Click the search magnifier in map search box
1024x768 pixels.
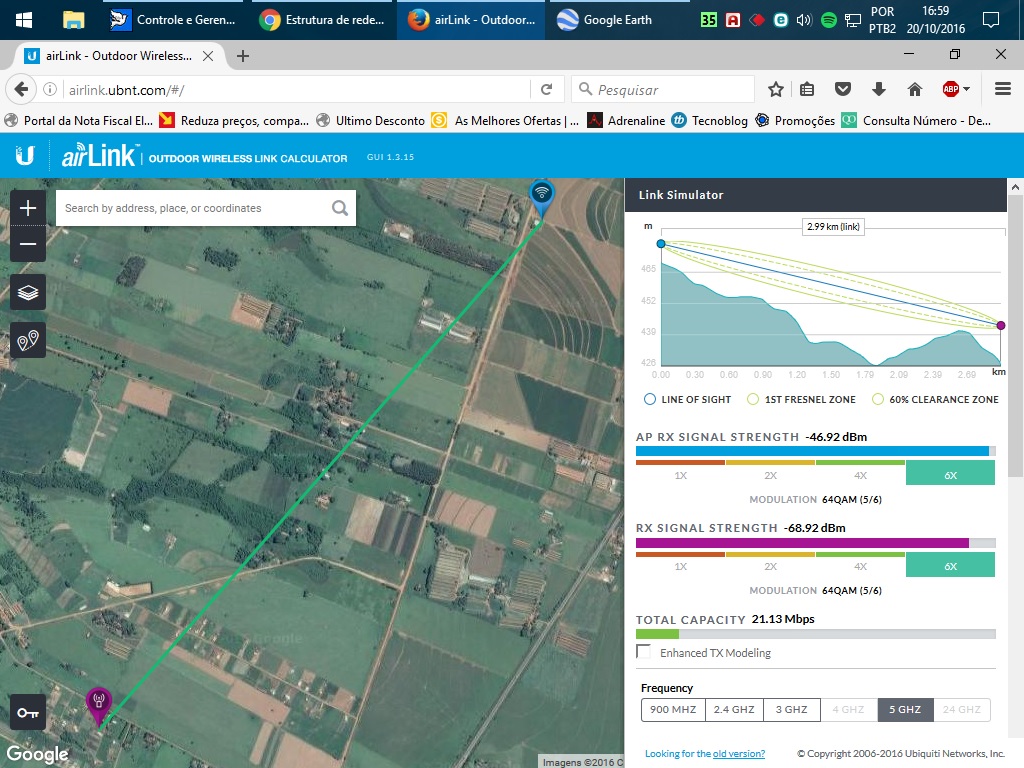340,208
